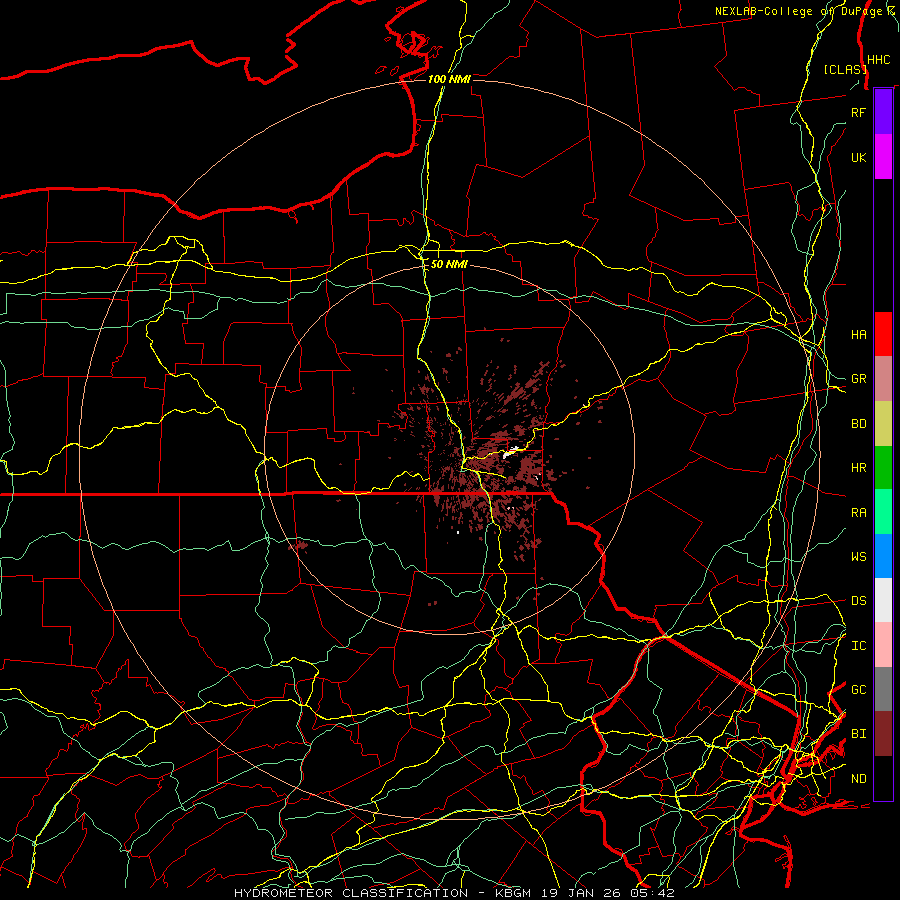Pick the white DS legend swatch
Screen dimensions: 900x900
(x=883, y=600)
